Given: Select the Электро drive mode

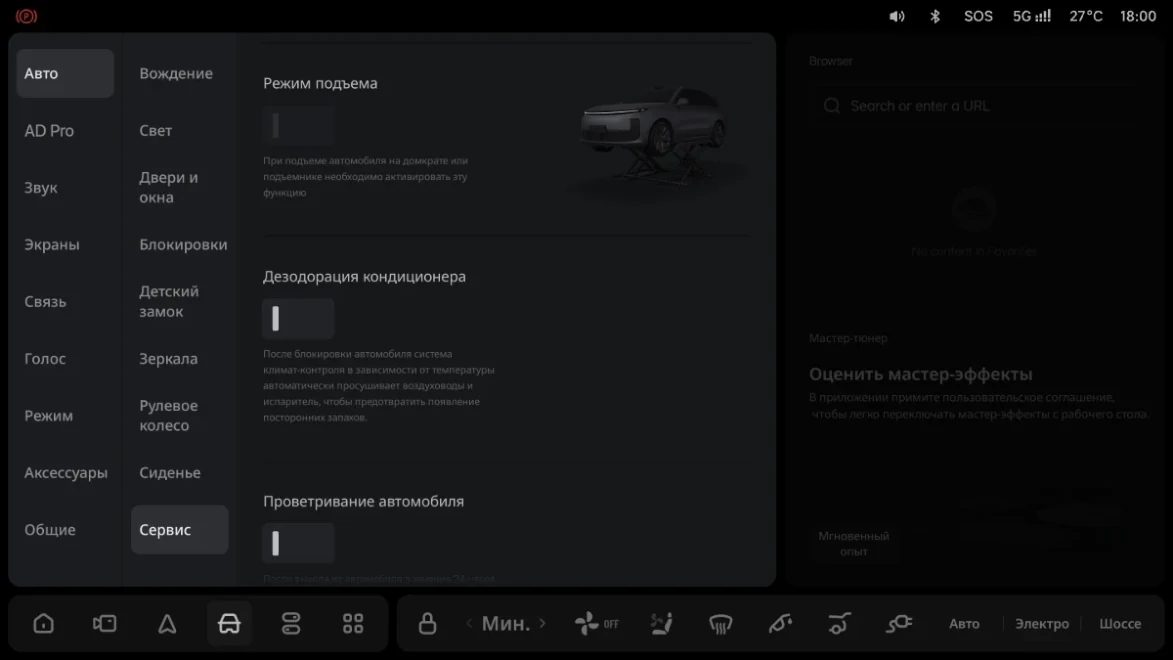Looking at the screenshot, I should 1041,623.
